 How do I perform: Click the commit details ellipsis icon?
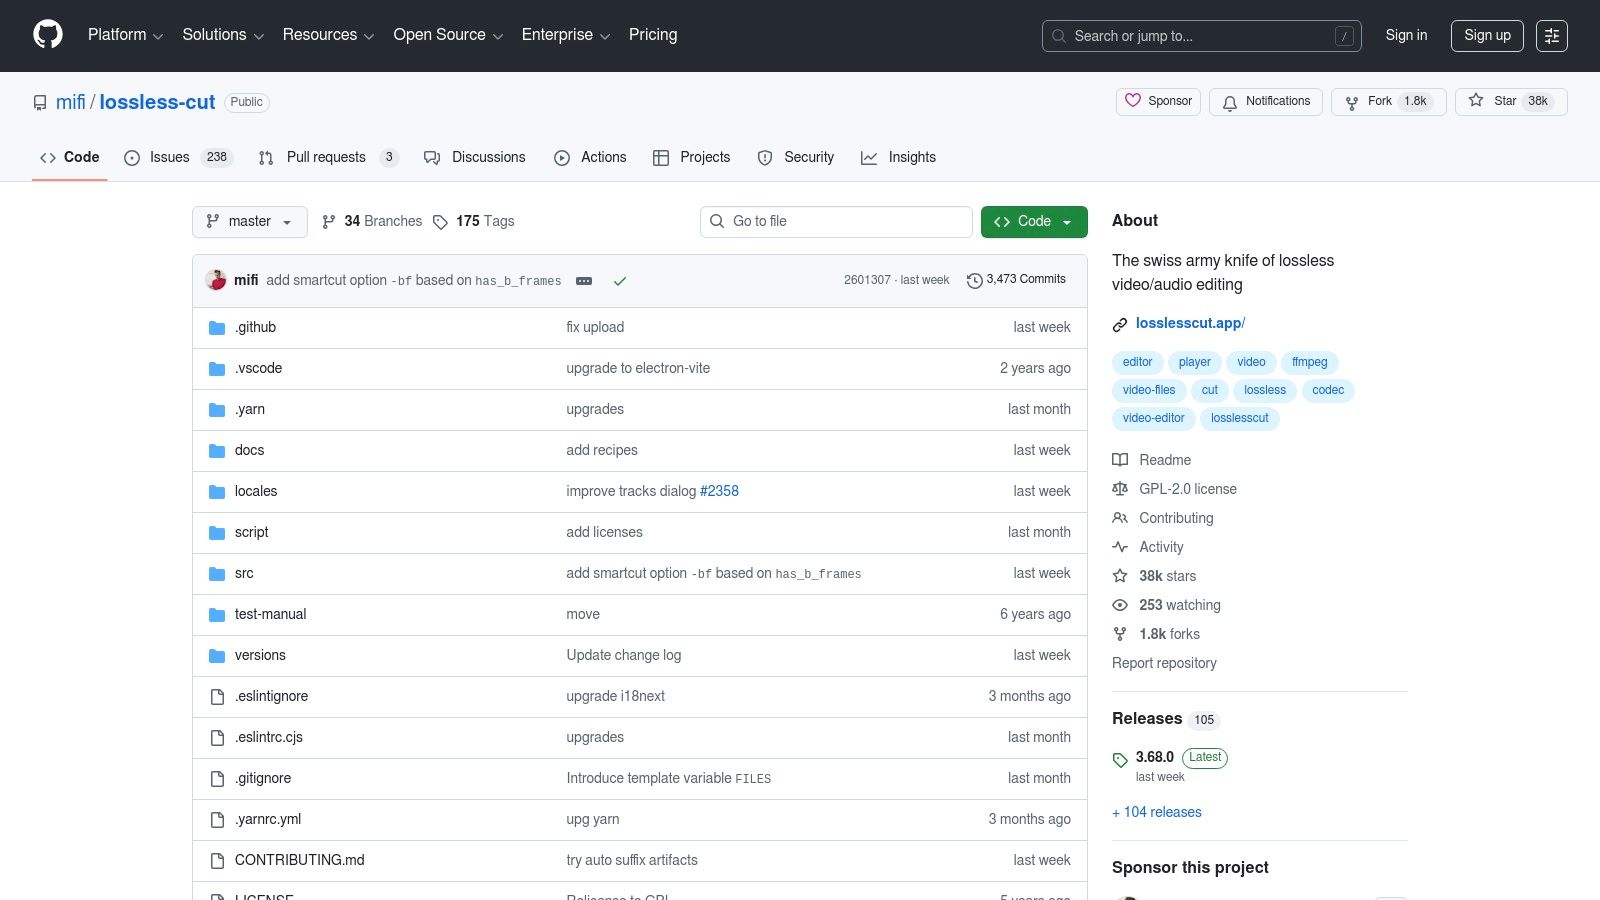point(584,281)
